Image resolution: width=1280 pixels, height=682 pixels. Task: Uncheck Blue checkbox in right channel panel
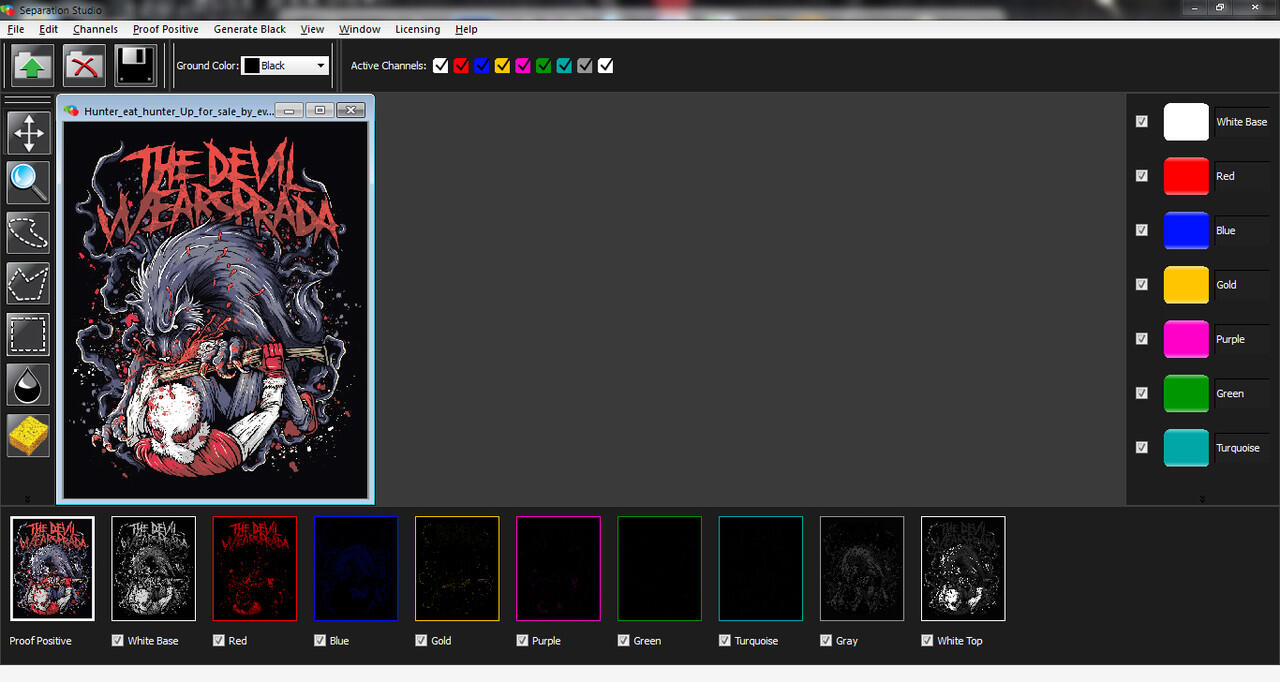tap(1142, 230)
